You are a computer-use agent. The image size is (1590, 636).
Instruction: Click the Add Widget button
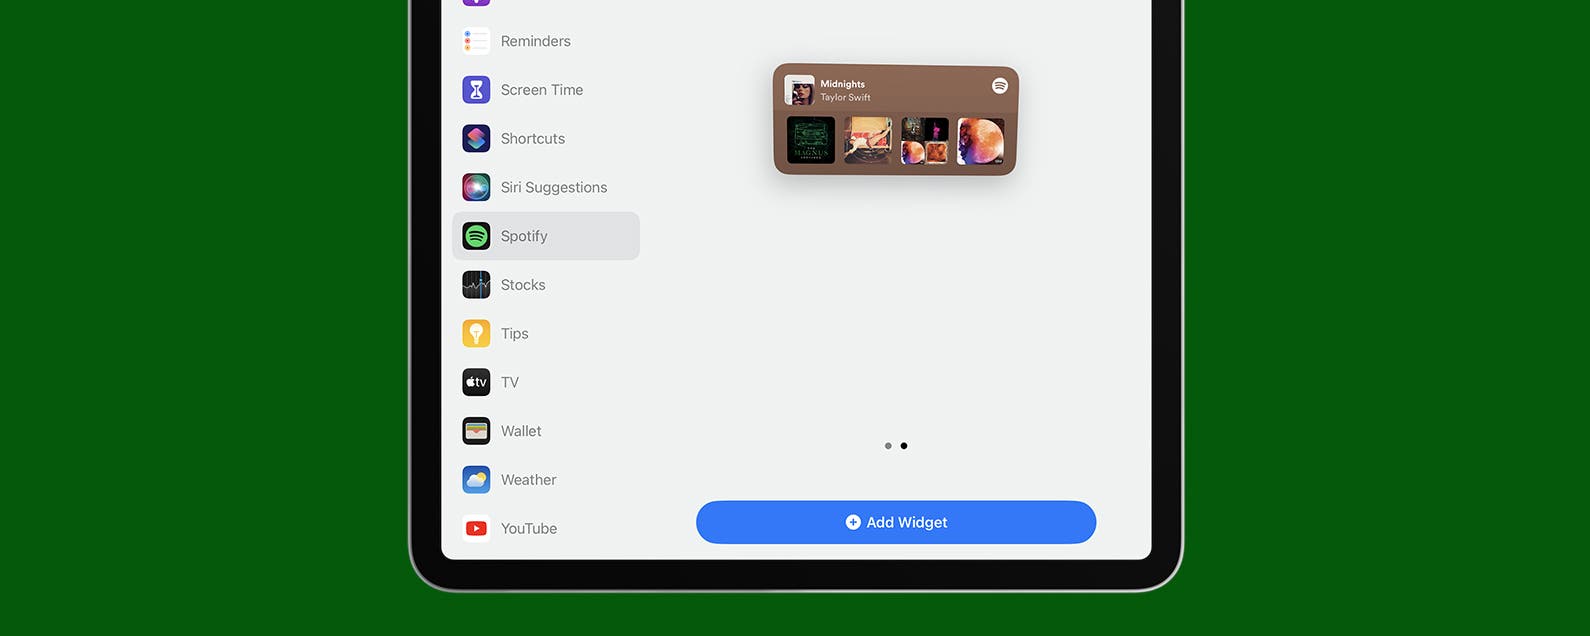tap(896, 522)
